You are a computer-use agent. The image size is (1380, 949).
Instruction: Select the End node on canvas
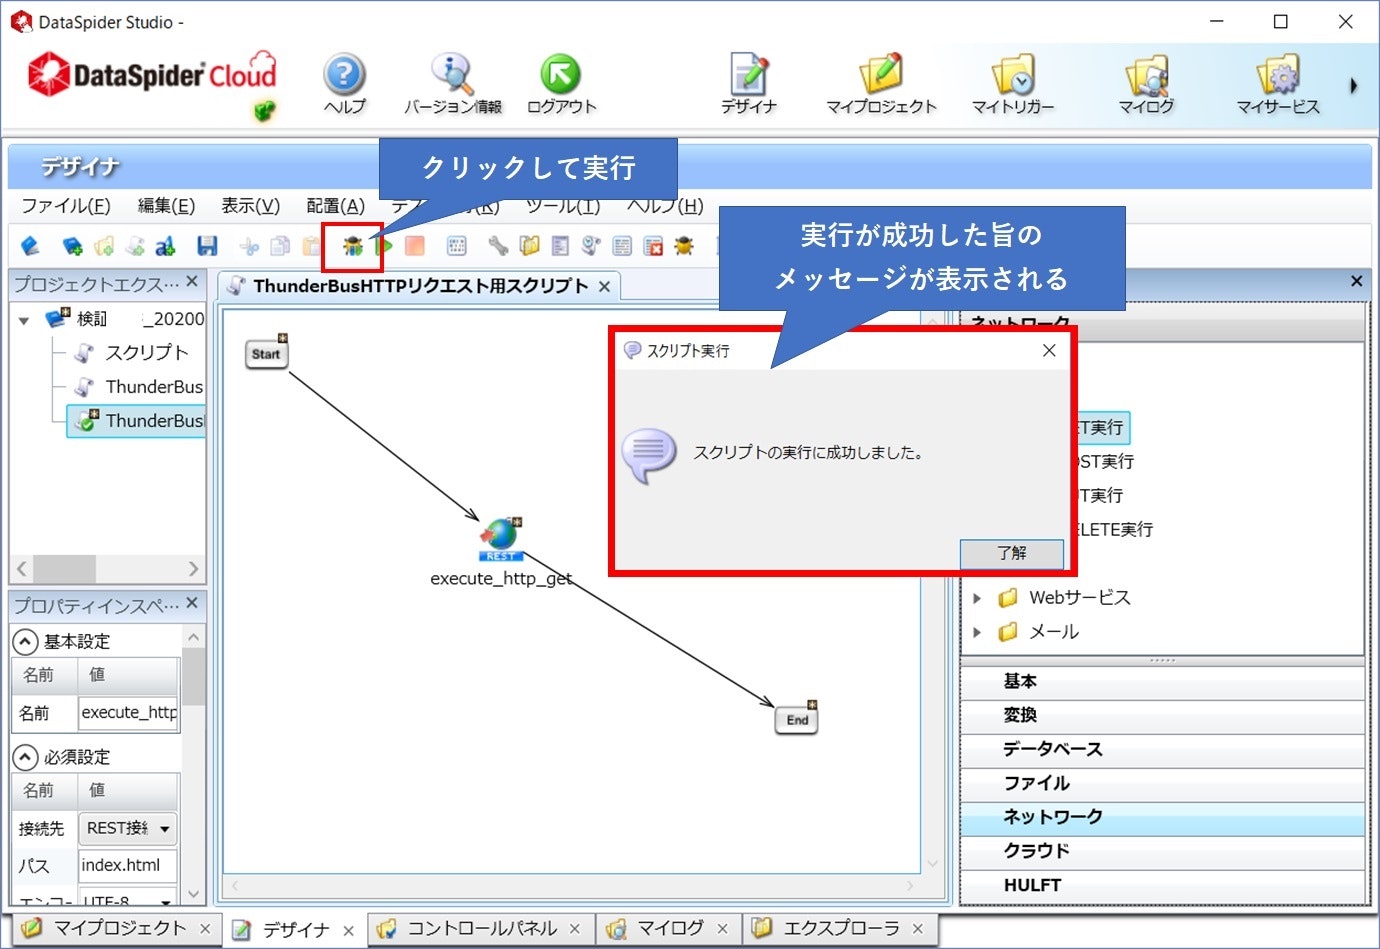pos(797,719)
